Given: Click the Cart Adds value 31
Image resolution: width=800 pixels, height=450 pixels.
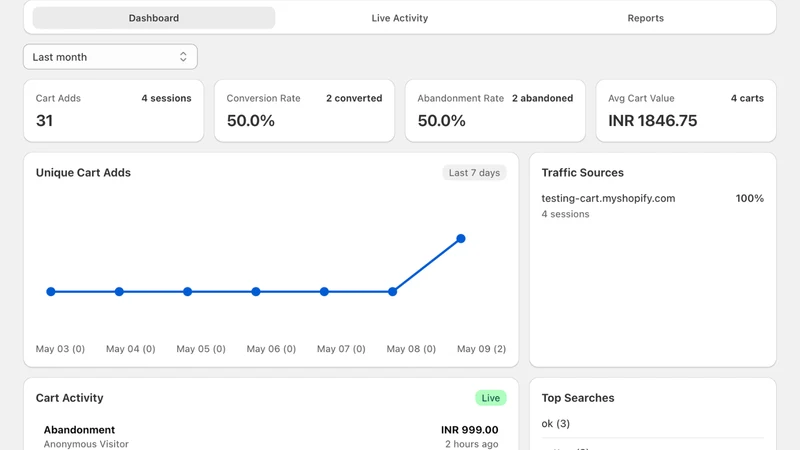Looking at the screenshot, I should click(x=44, y=120).
